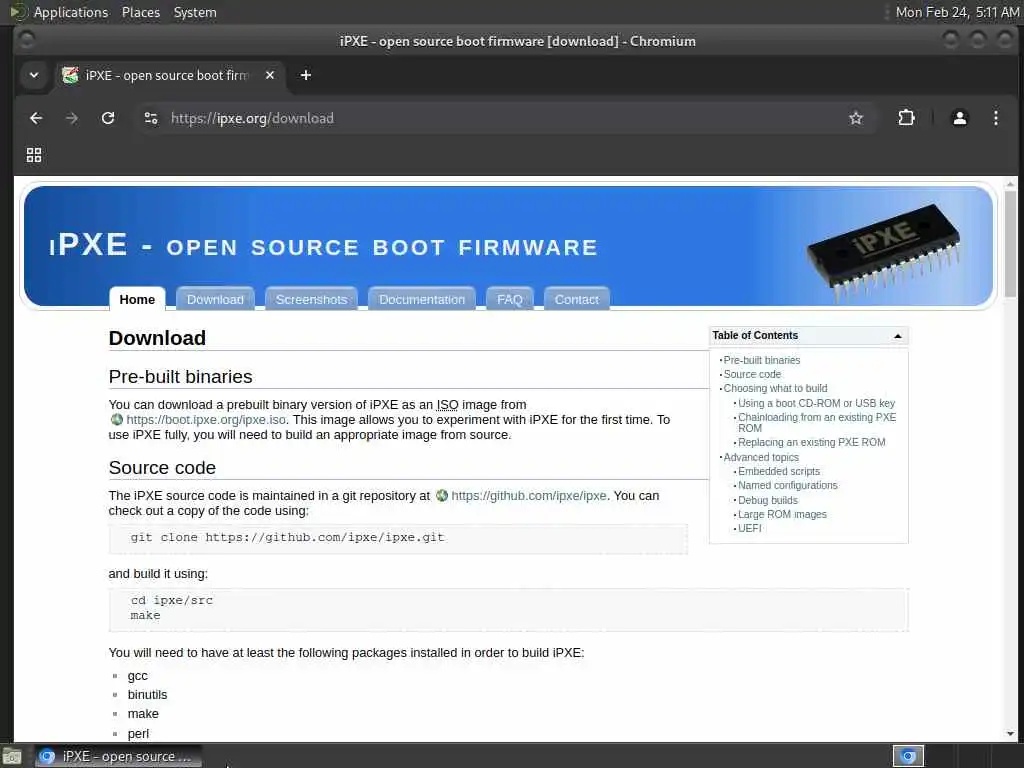Open the System menu

195,12
